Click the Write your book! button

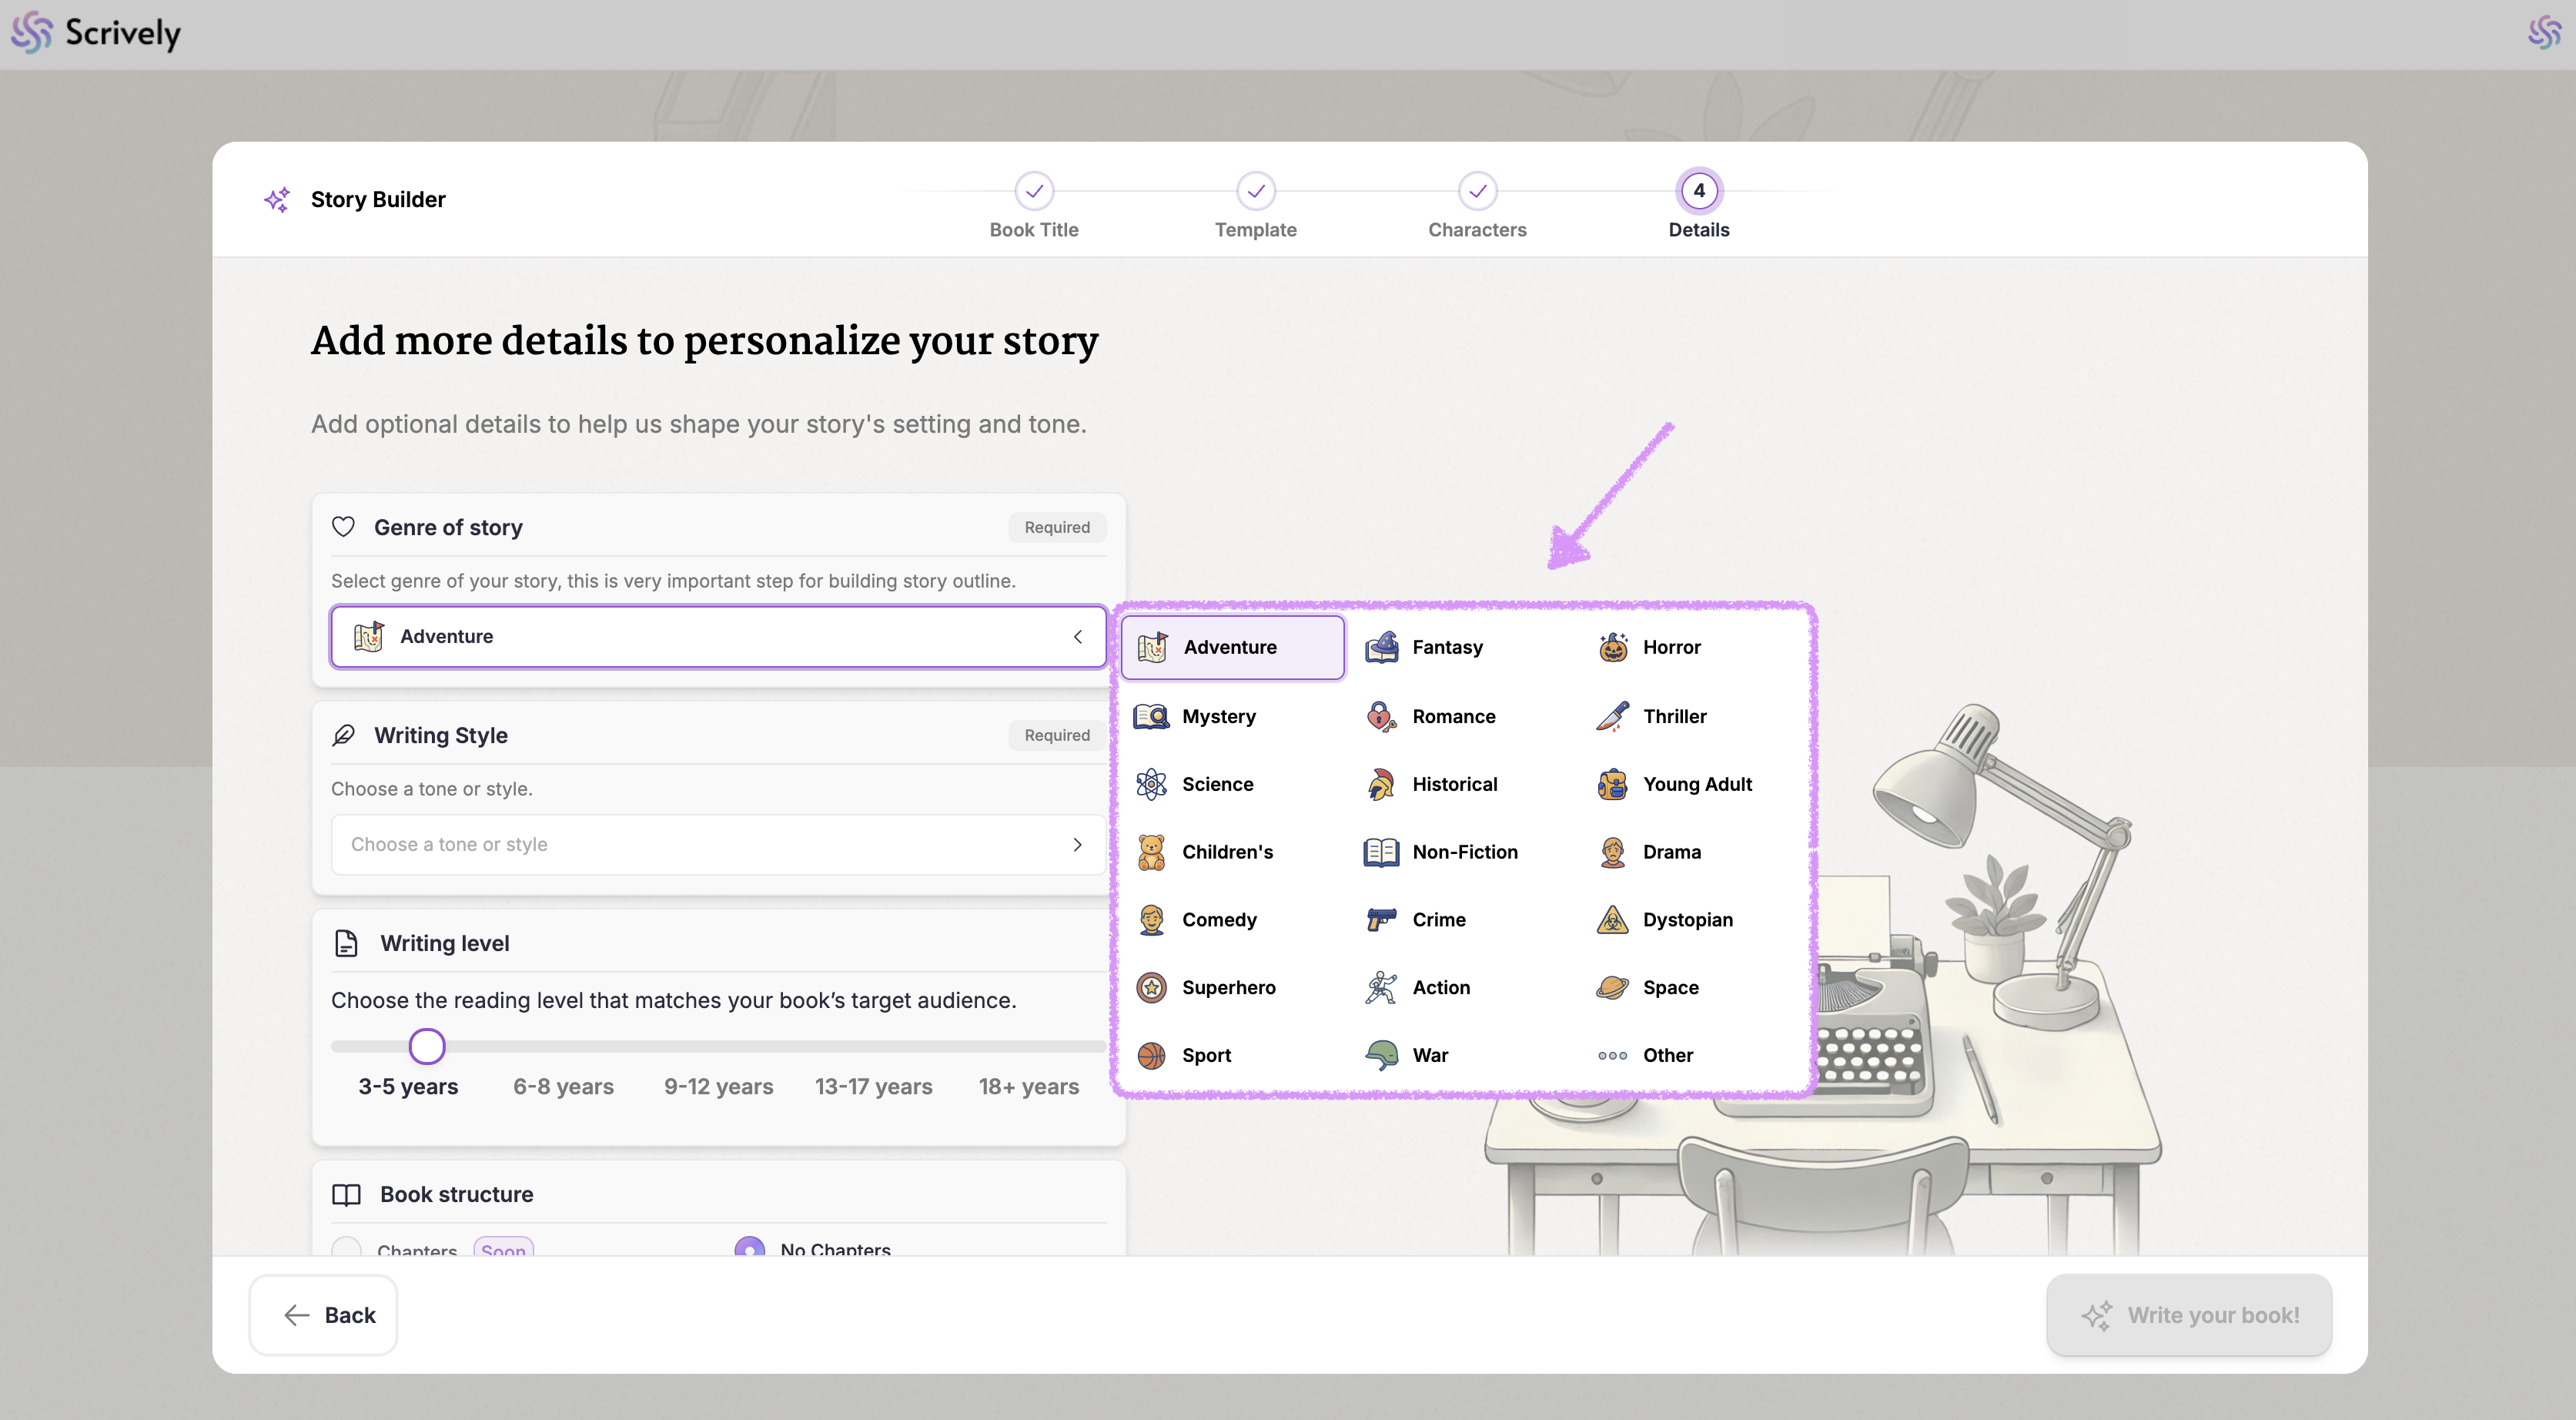pyautogui.click(x=2189, y=1315)
